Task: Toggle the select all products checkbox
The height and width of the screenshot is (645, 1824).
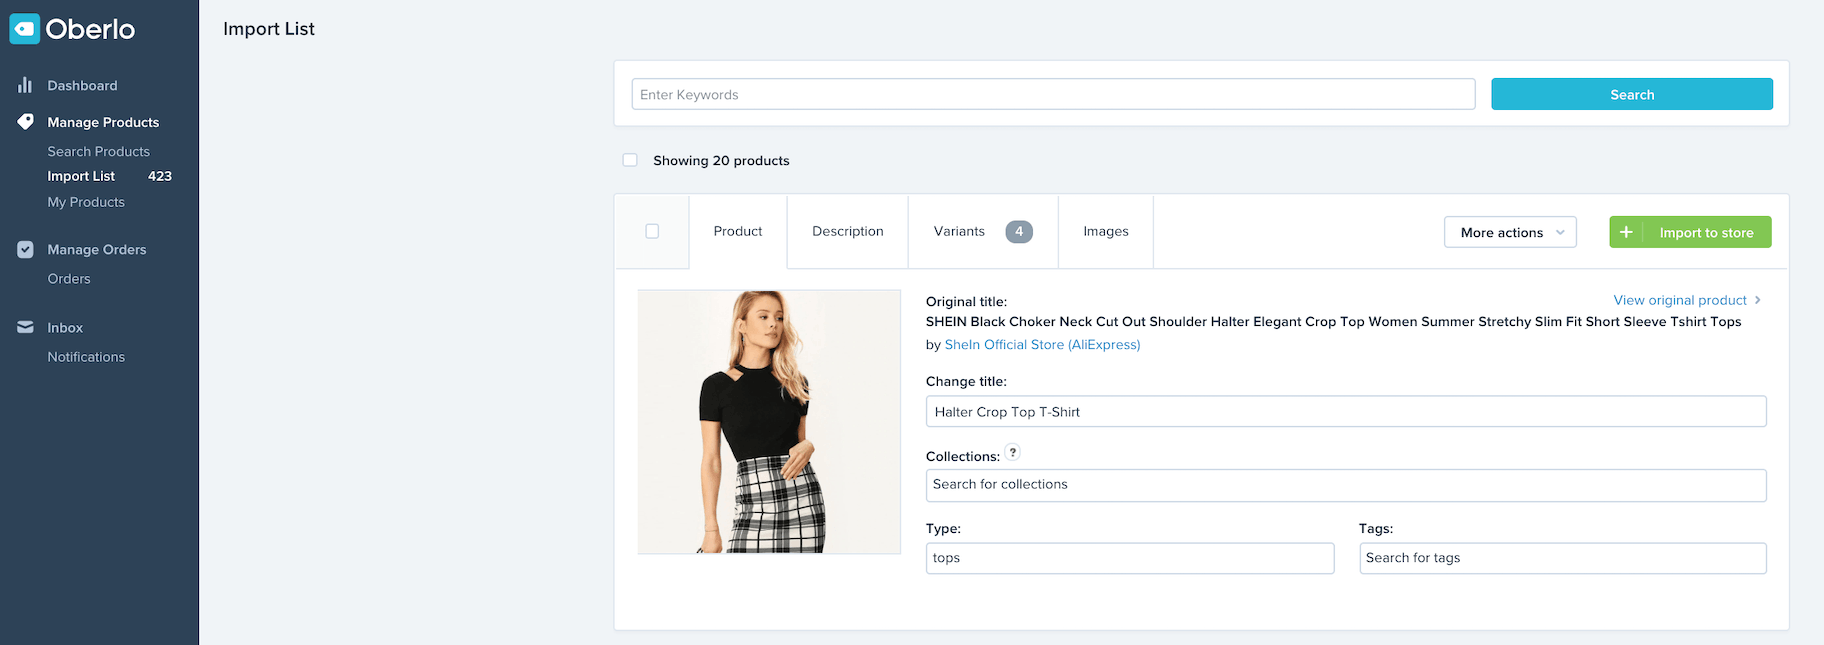Action: (x=630, y=160)
